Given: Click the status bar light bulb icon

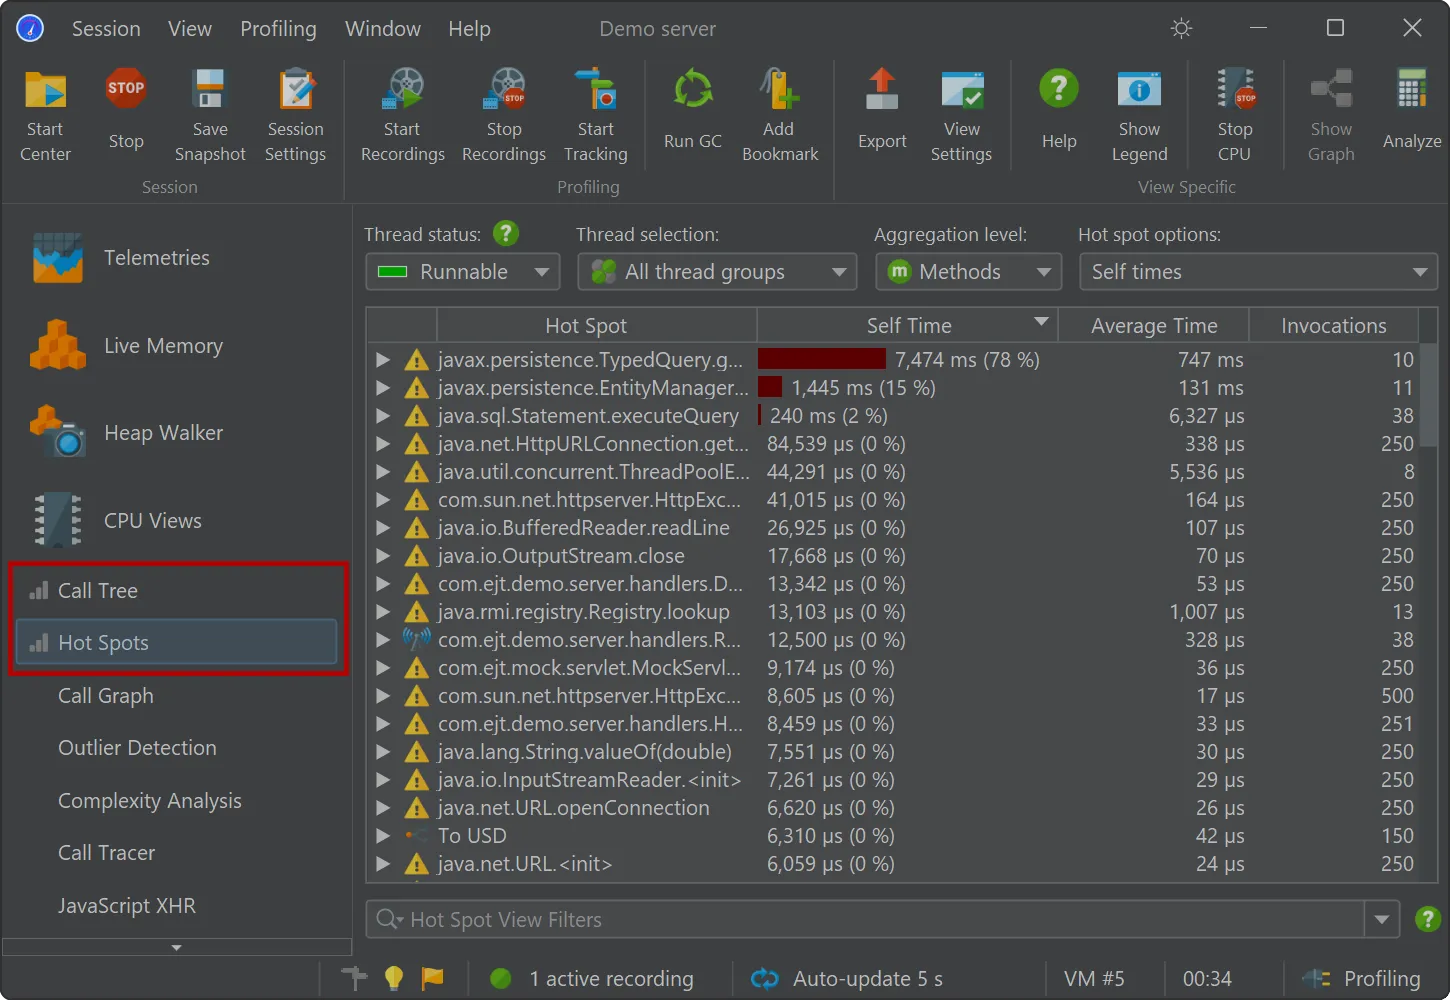Looking at the screenshot, I should pos(394,978).
